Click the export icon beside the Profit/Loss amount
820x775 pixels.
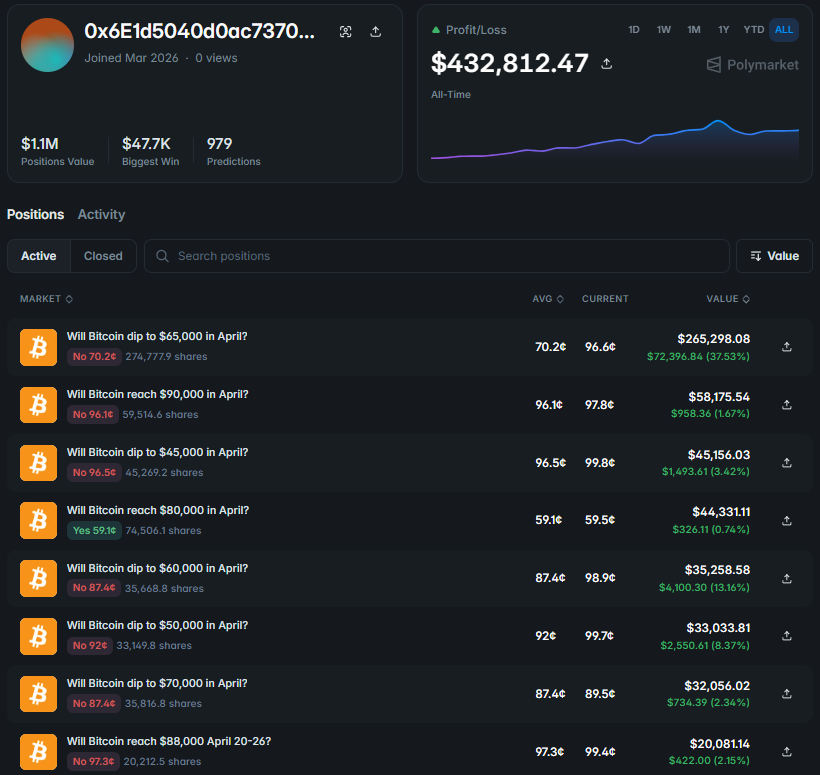point(607,62)
